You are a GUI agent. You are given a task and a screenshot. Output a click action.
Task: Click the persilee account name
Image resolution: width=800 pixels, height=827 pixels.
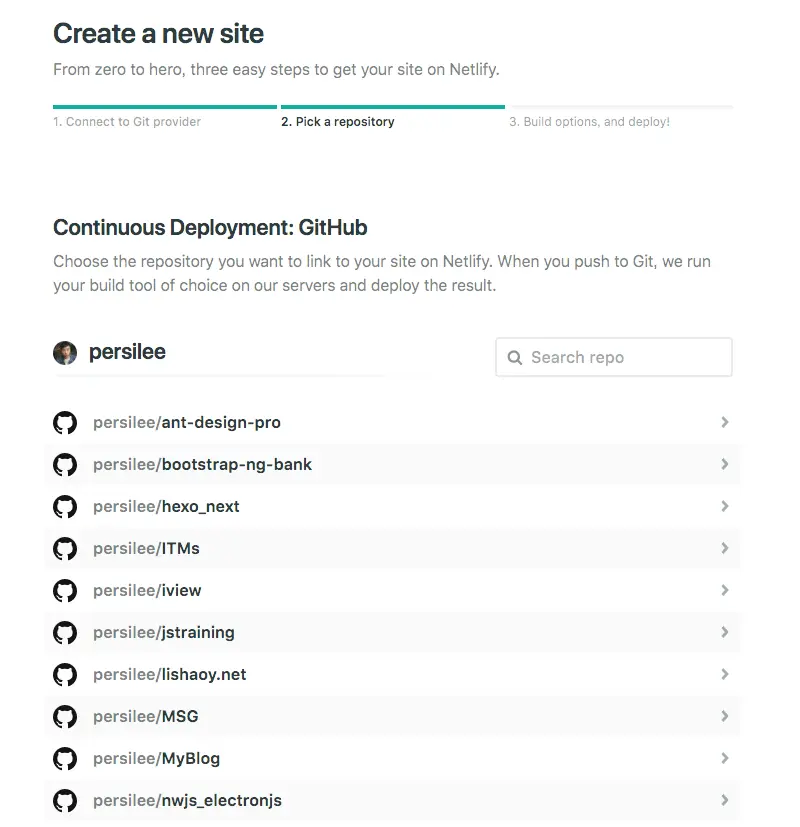click(127, 353)
